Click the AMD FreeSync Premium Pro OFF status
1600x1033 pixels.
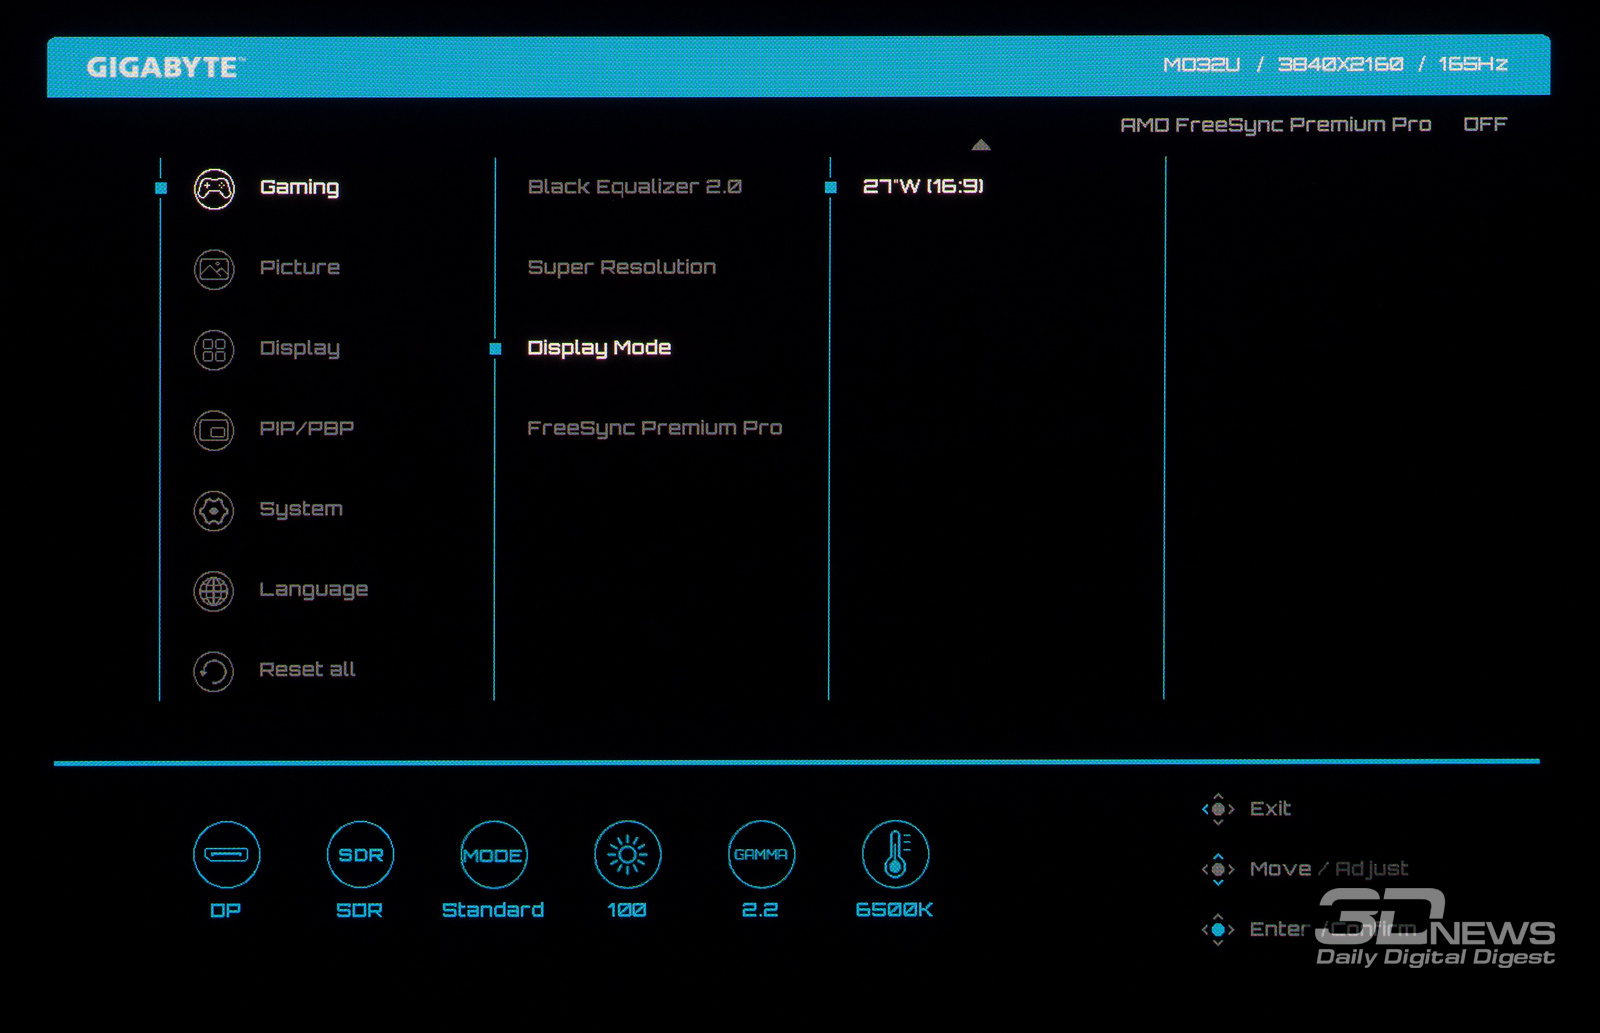click(x=1313, y=125)
